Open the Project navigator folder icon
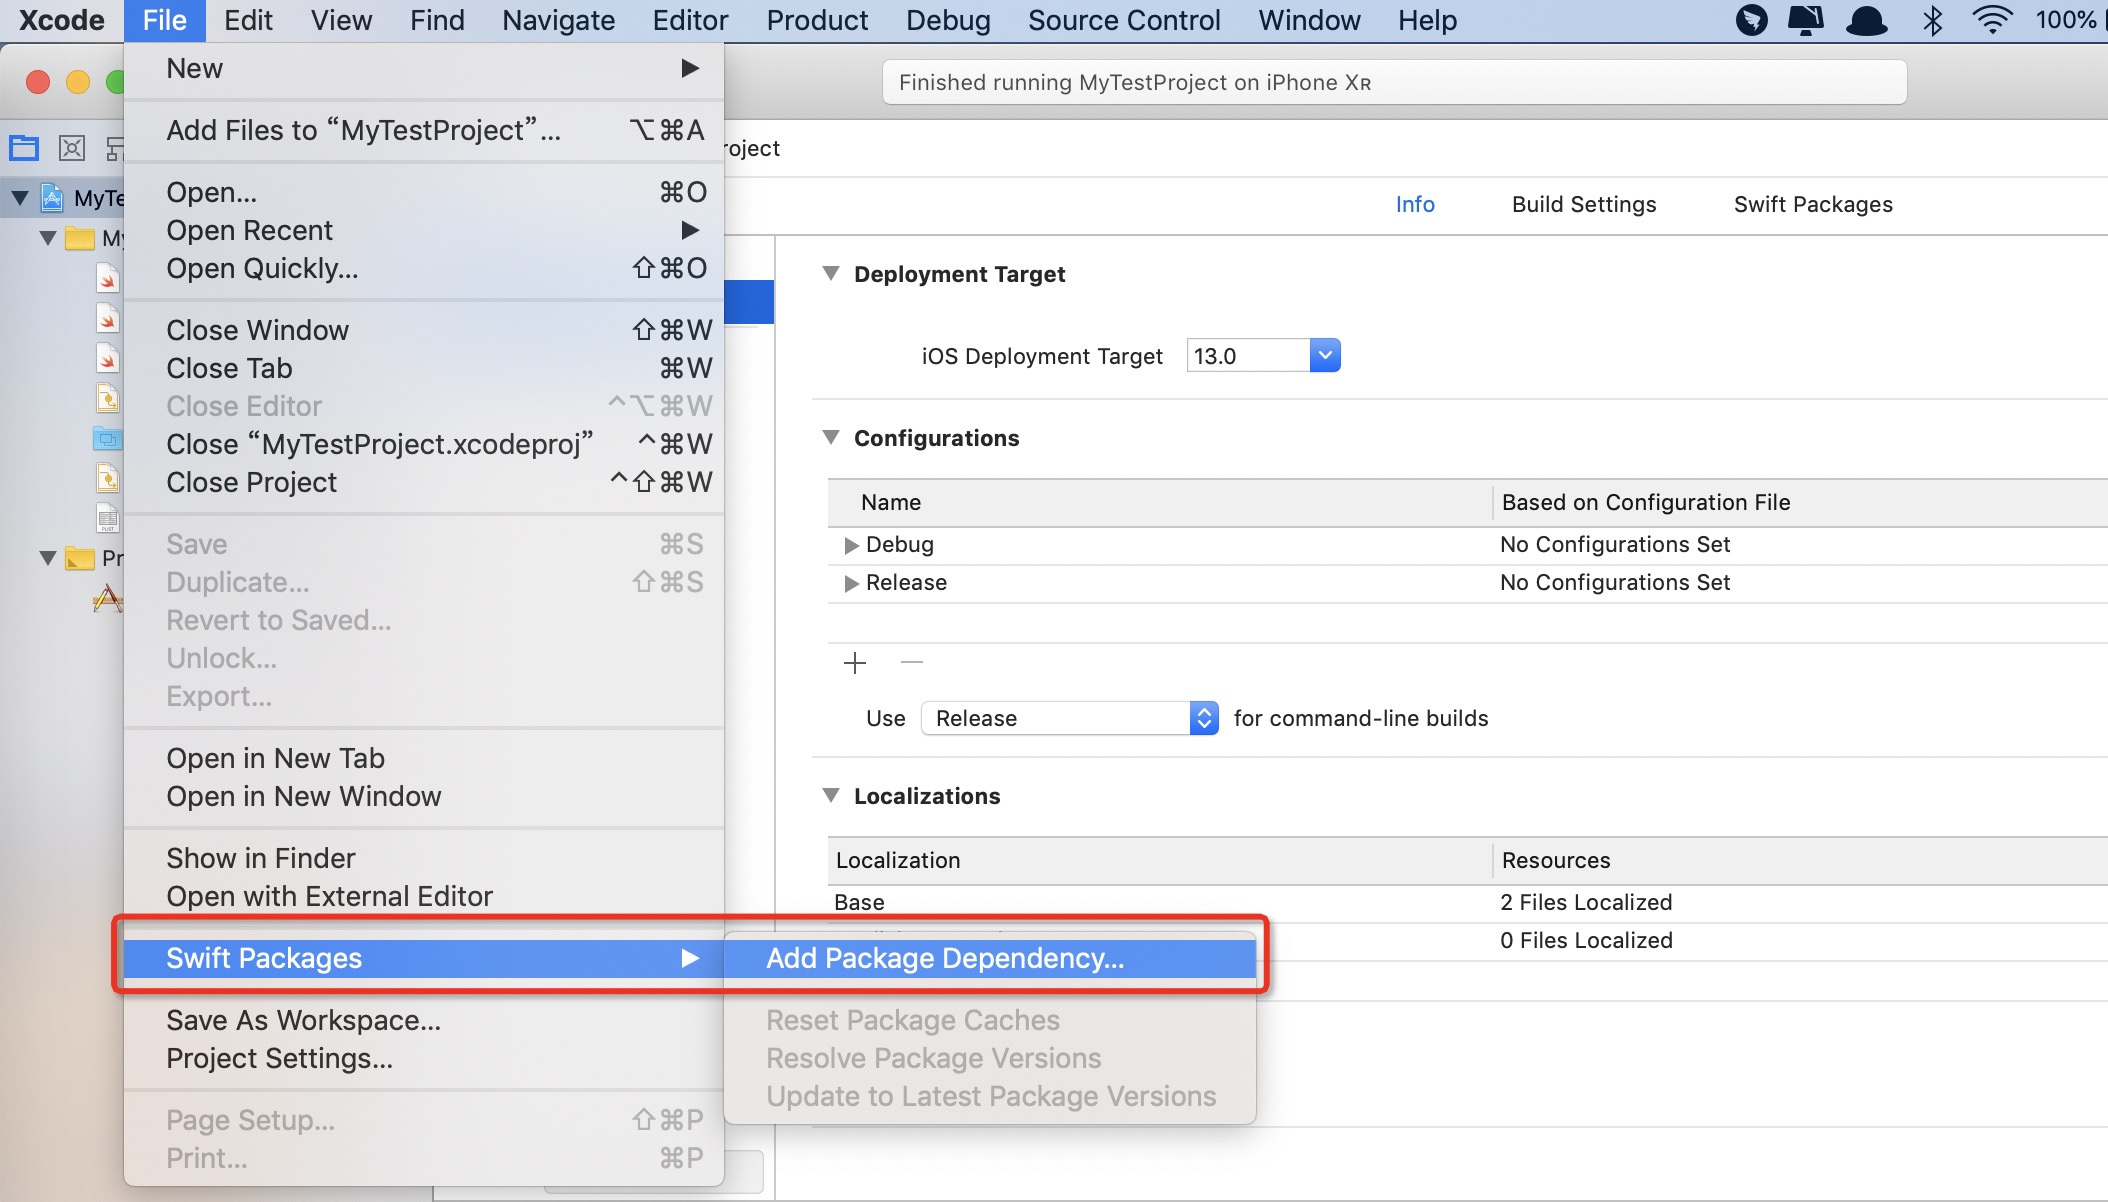Image resolution: width=2108 pixels, height=1202 pixels. [24, 148]
